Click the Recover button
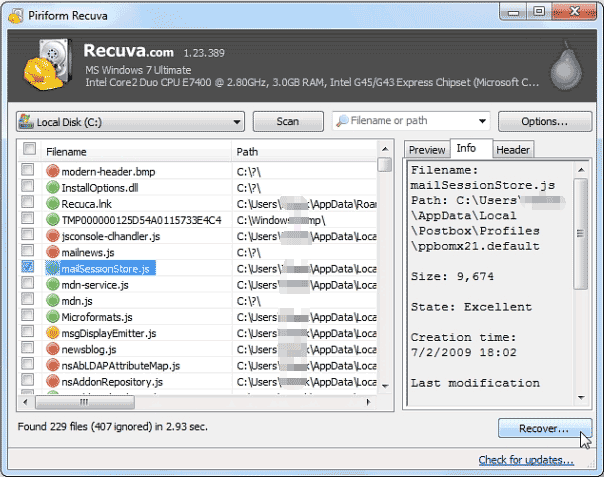 pos(544,428)
